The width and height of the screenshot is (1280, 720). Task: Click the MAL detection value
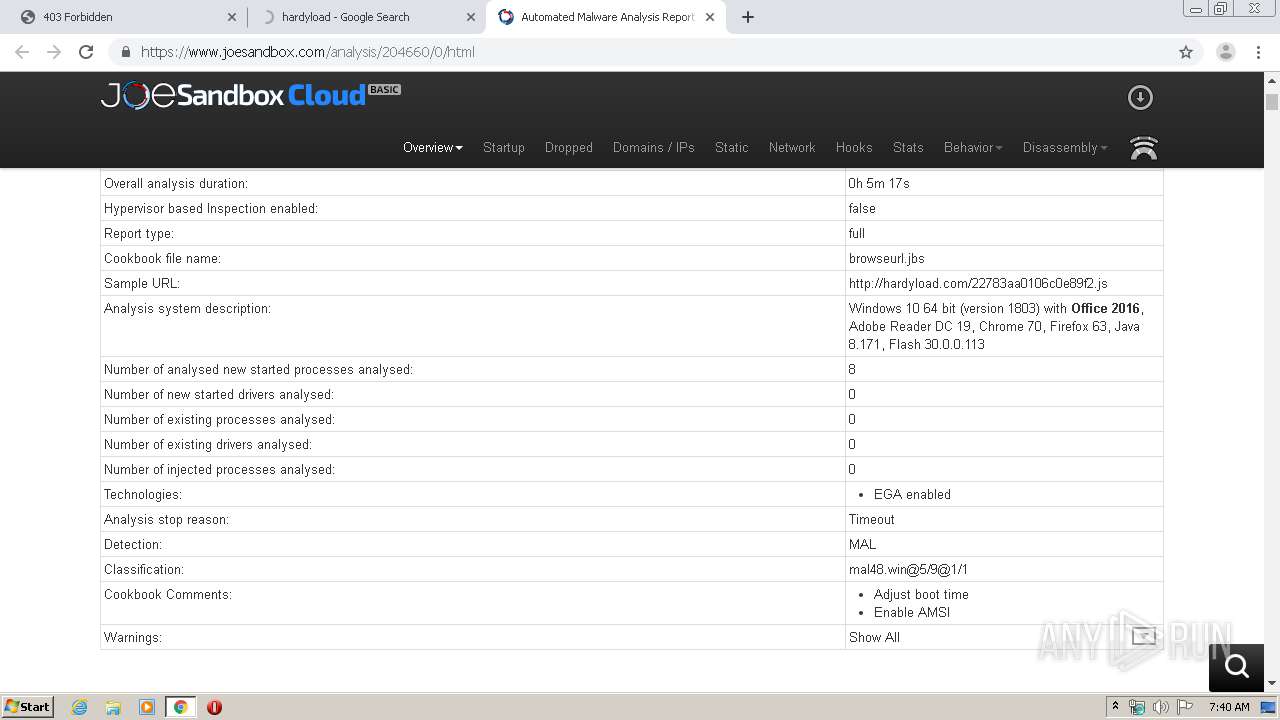tap(862, 544)
